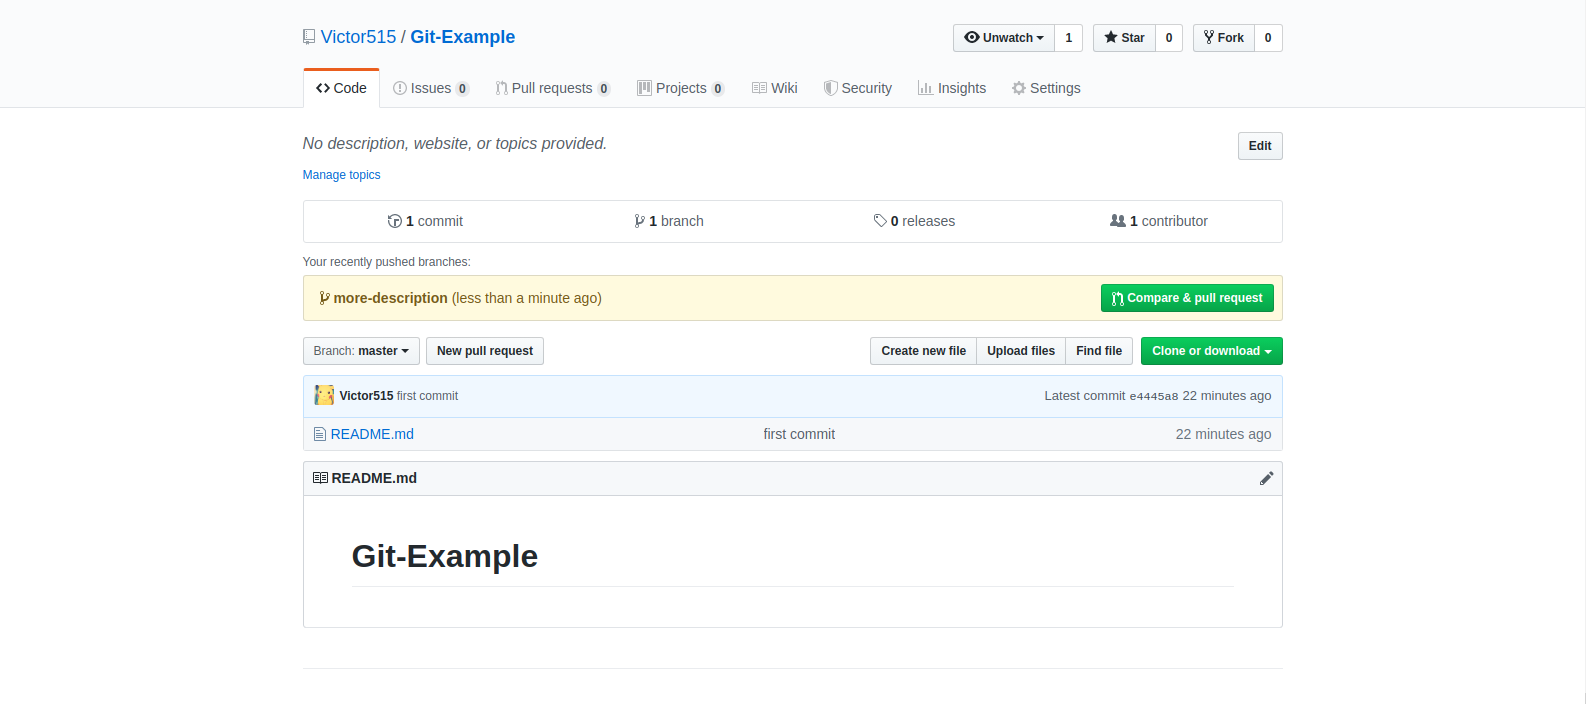Image resolution: width=1586 pixels, height=704 pixels.
Task: Open the Victor515 commit author link
Action: [x=366, y=396]
